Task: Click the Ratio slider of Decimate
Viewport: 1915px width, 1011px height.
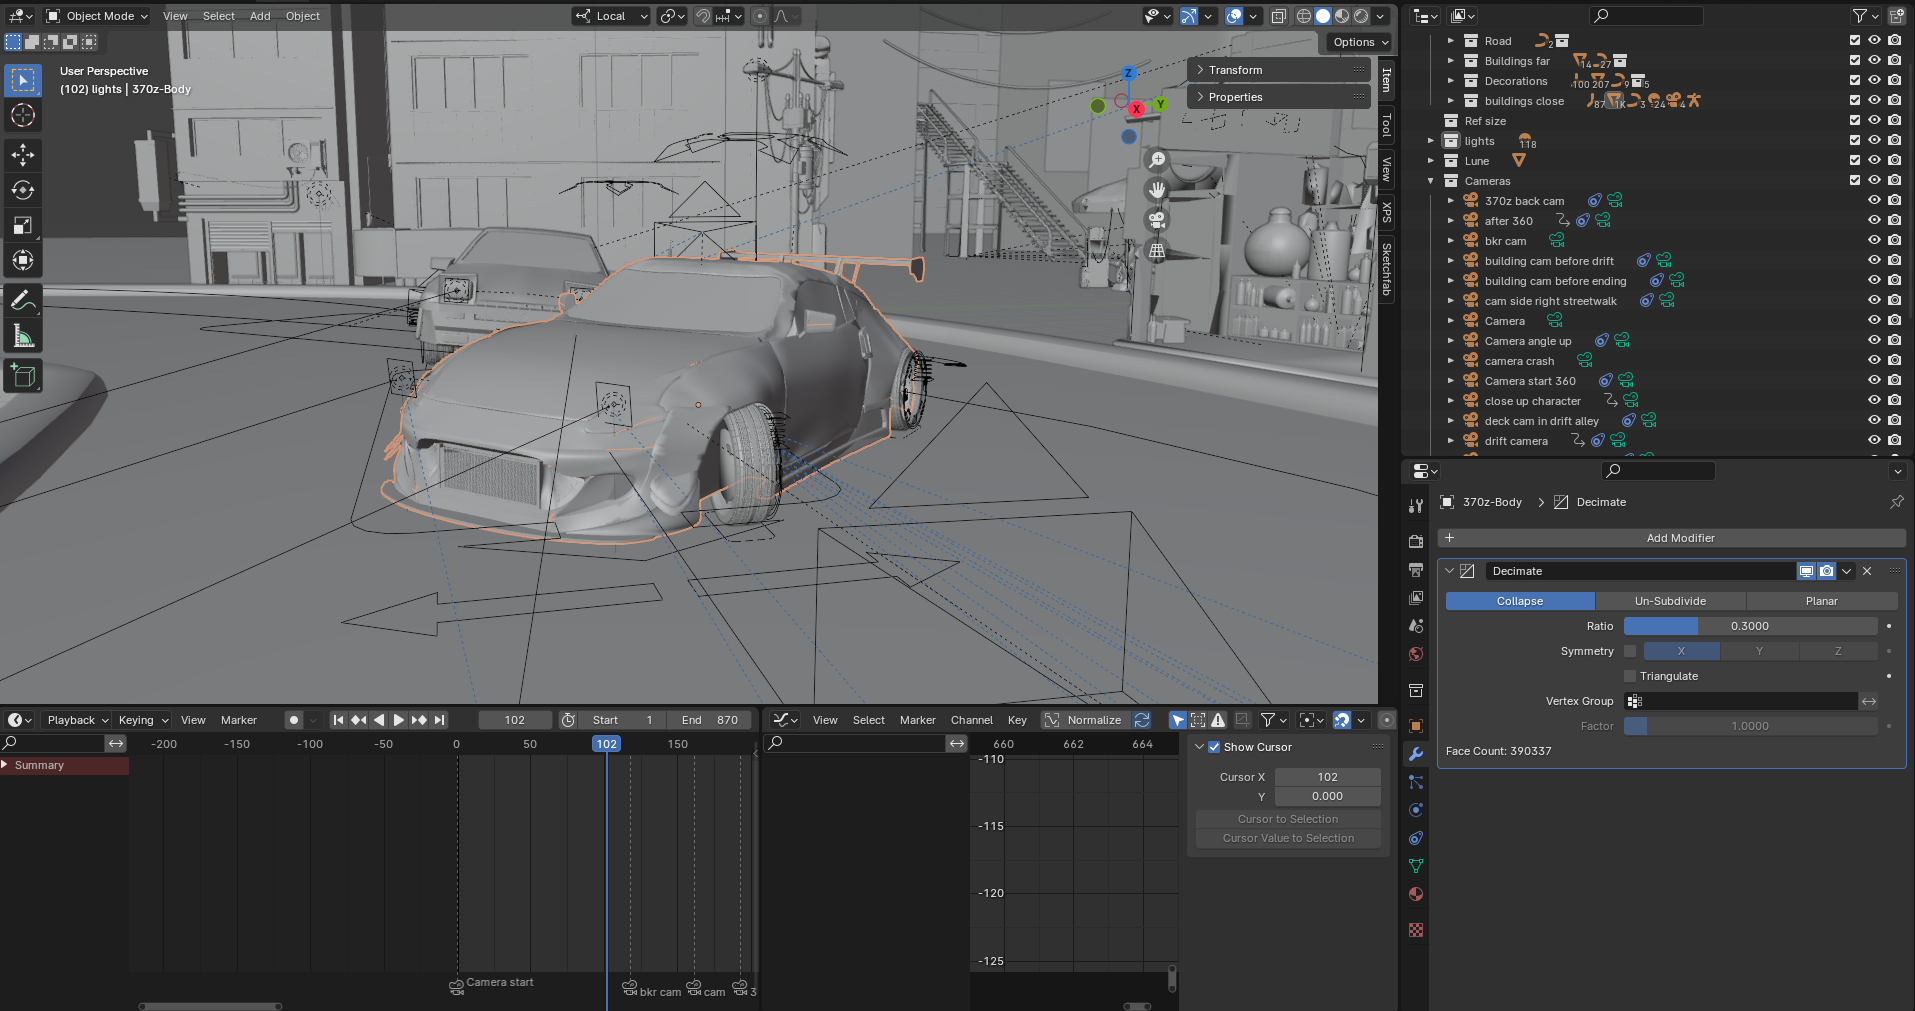Action: pyautogui.click(x=1749, y=626)
